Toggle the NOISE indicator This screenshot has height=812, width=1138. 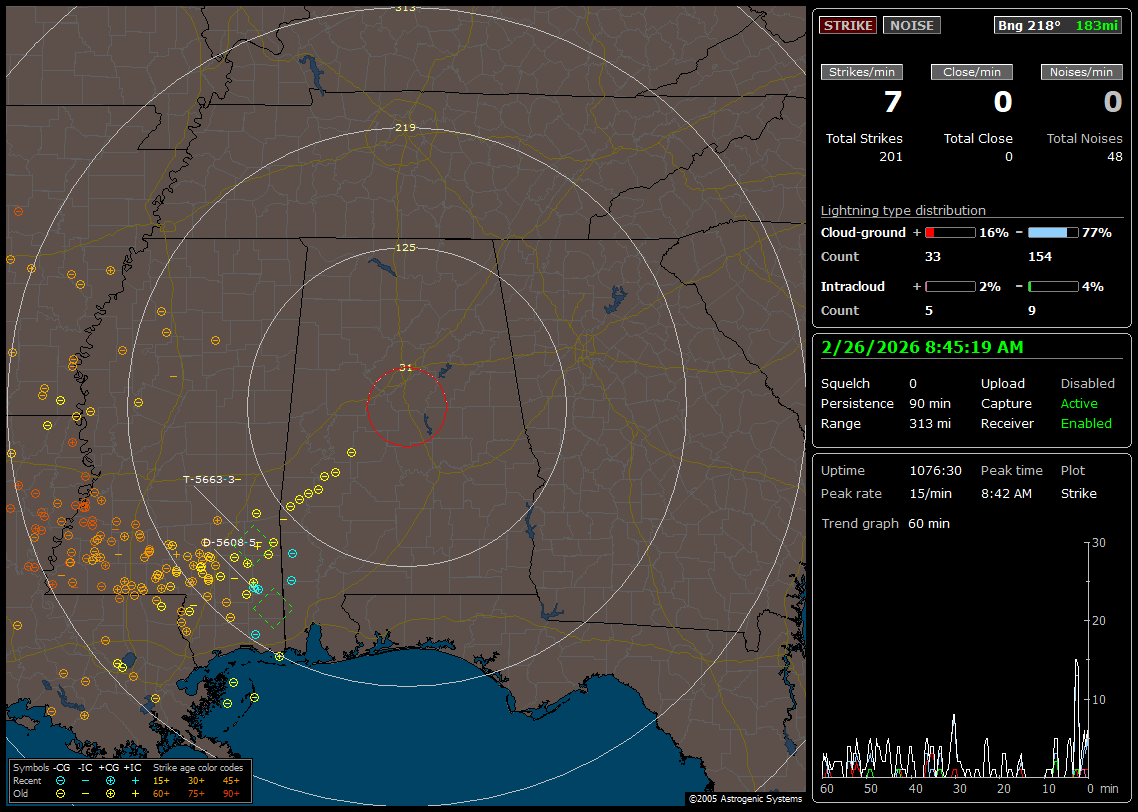911,25
